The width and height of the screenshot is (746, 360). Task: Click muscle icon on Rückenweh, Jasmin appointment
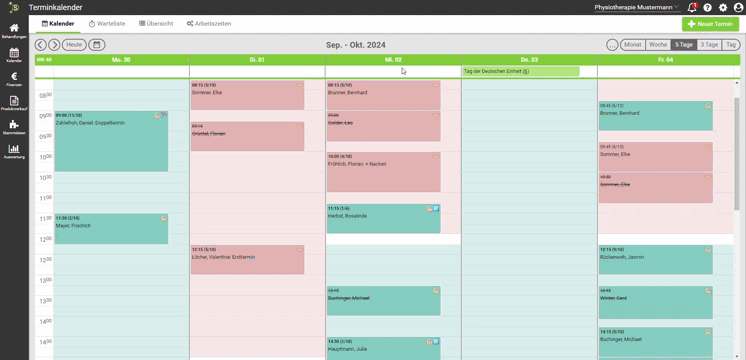708,249
